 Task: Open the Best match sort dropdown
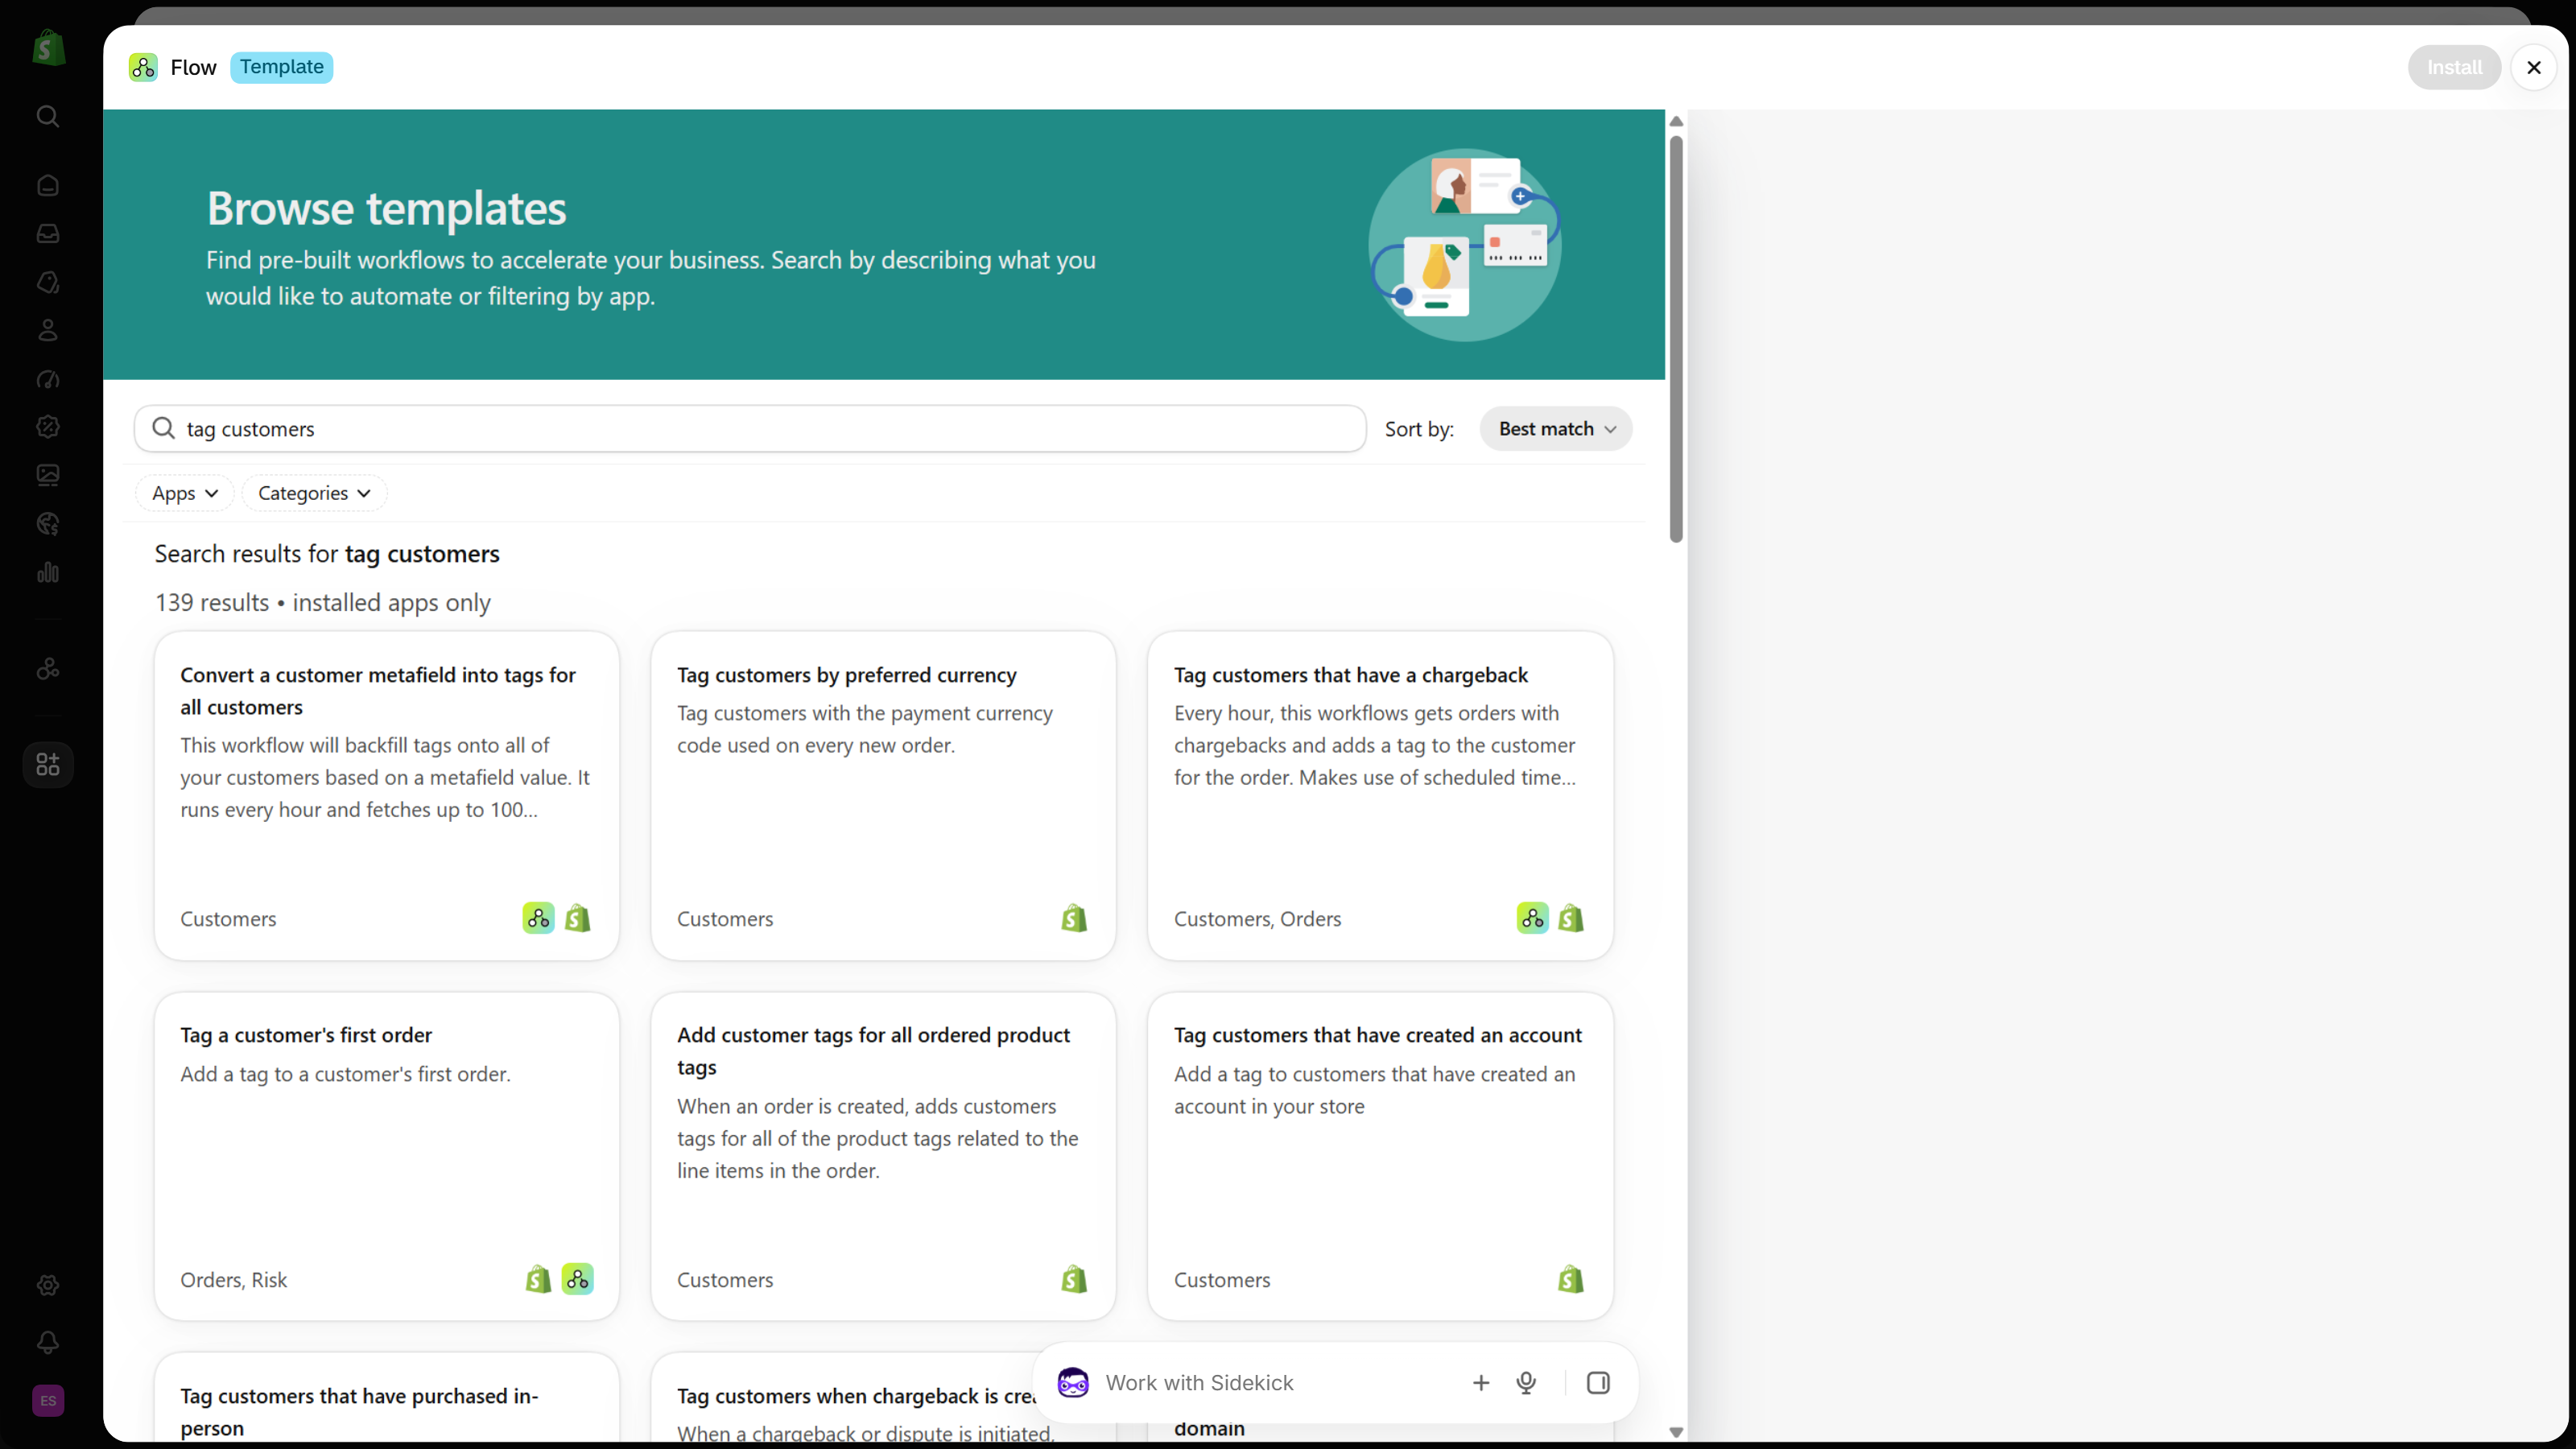(x=1556, y=429)
